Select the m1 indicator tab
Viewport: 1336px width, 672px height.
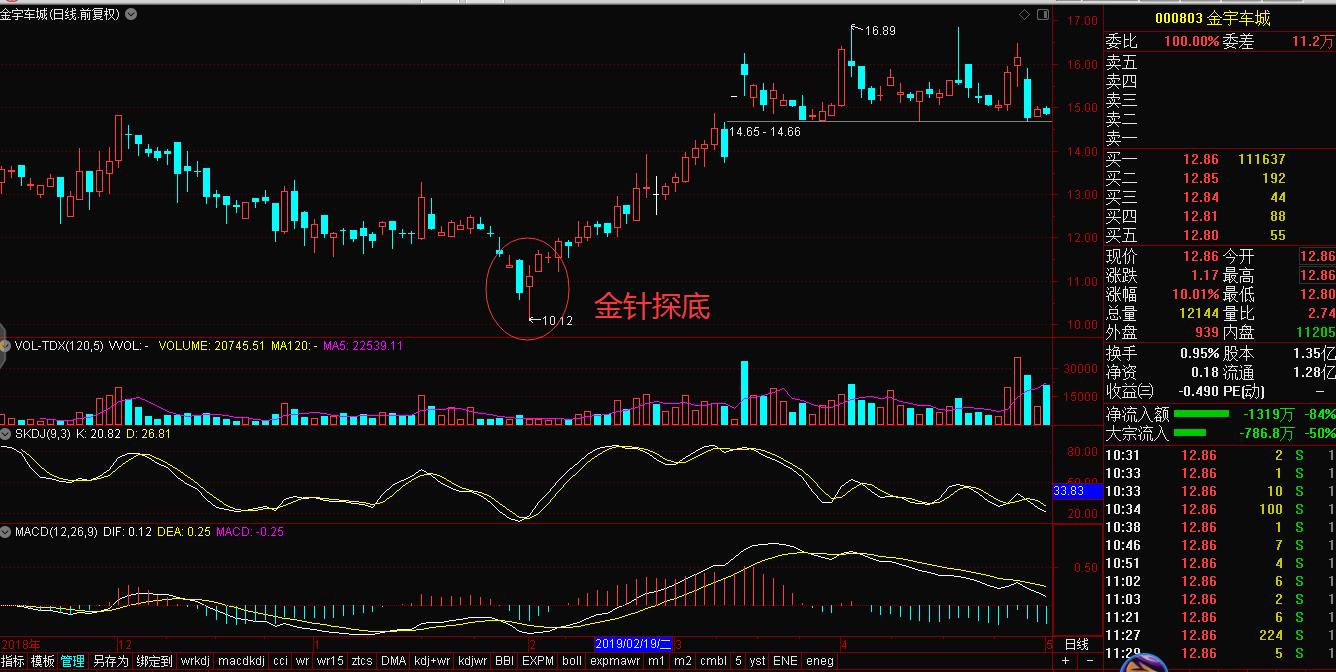coord(656,661)
